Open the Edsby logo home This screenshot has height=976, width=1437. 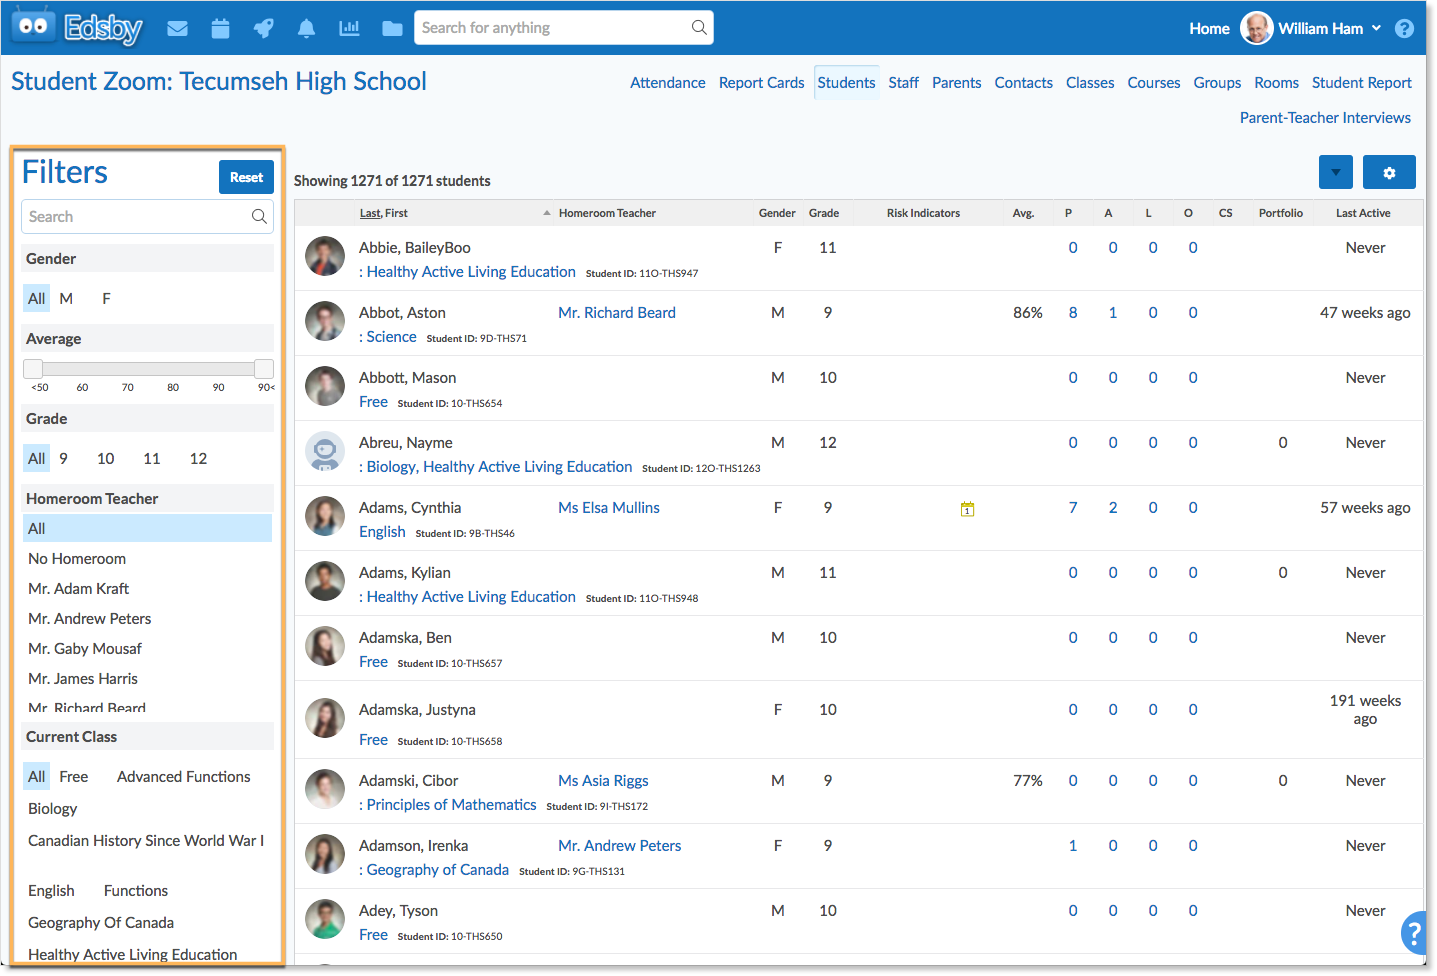(78, 27)
